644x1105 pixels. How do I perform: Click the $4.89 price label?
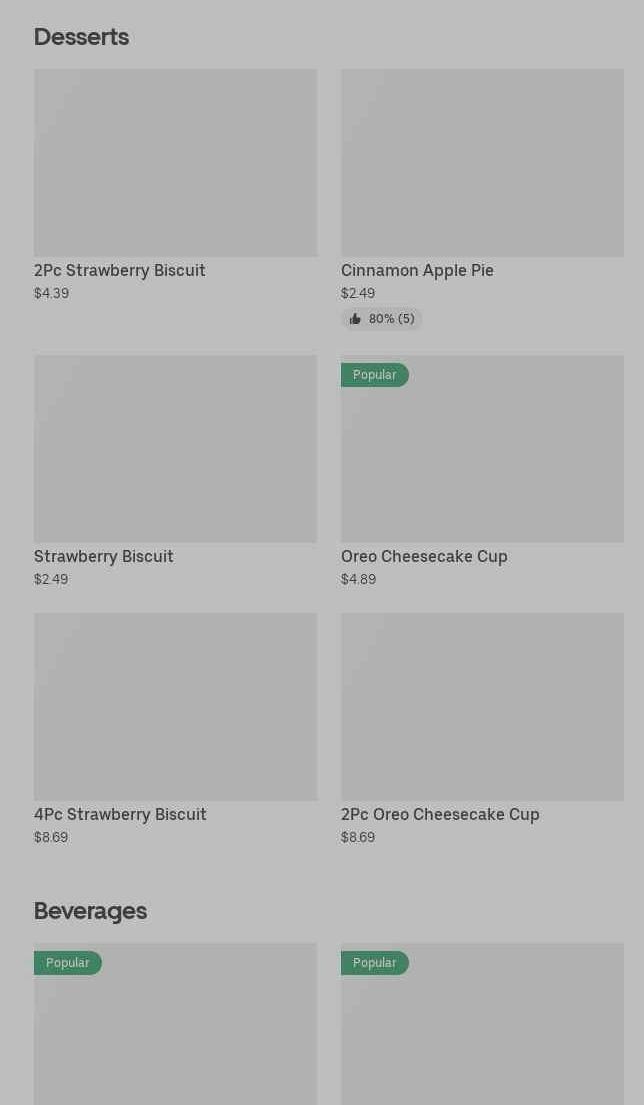(358, 579)
